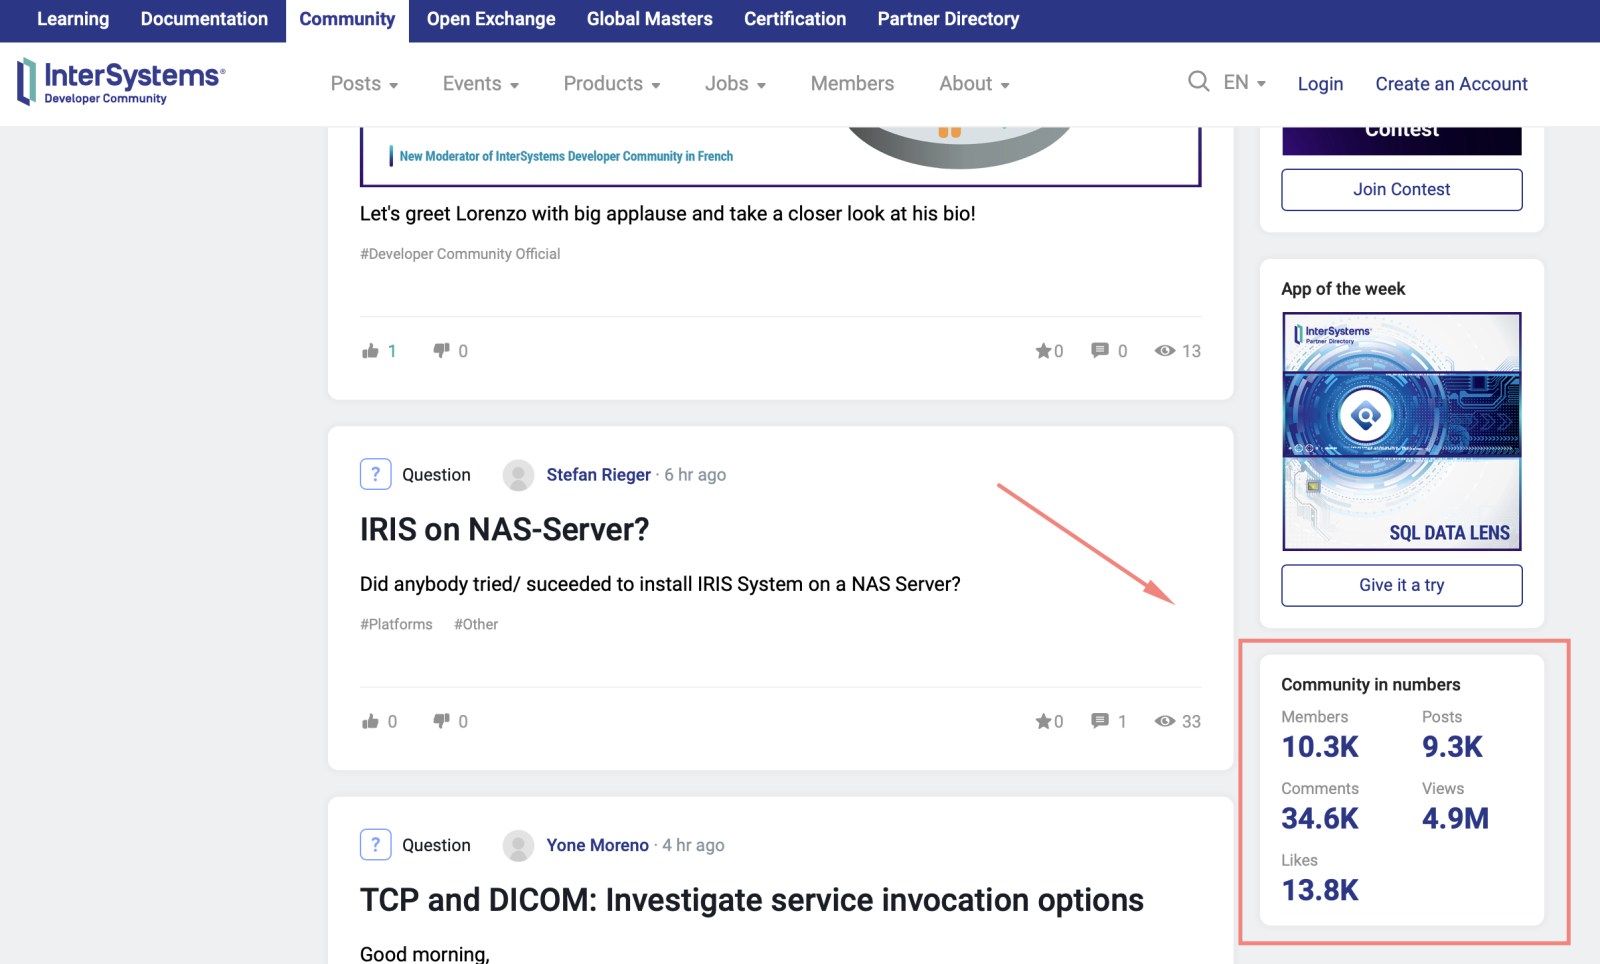Switch to the Open Exchange tab
The image size is (1600, 964).
[490, 19]
